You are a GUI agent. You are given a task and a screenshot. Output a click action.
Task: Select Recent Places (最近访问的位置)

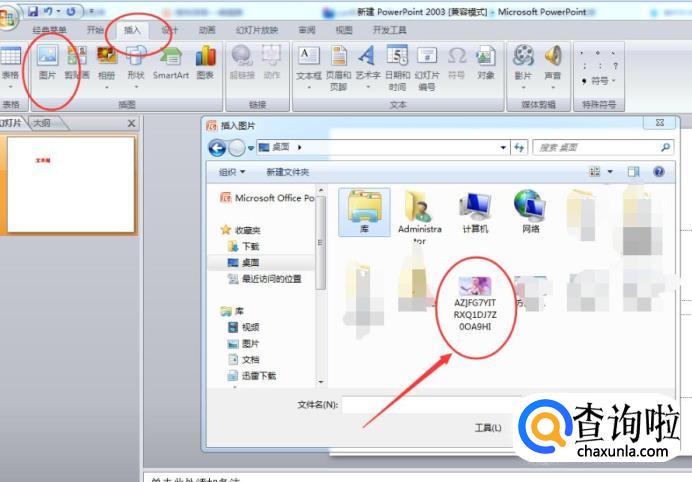pos(264,279)
